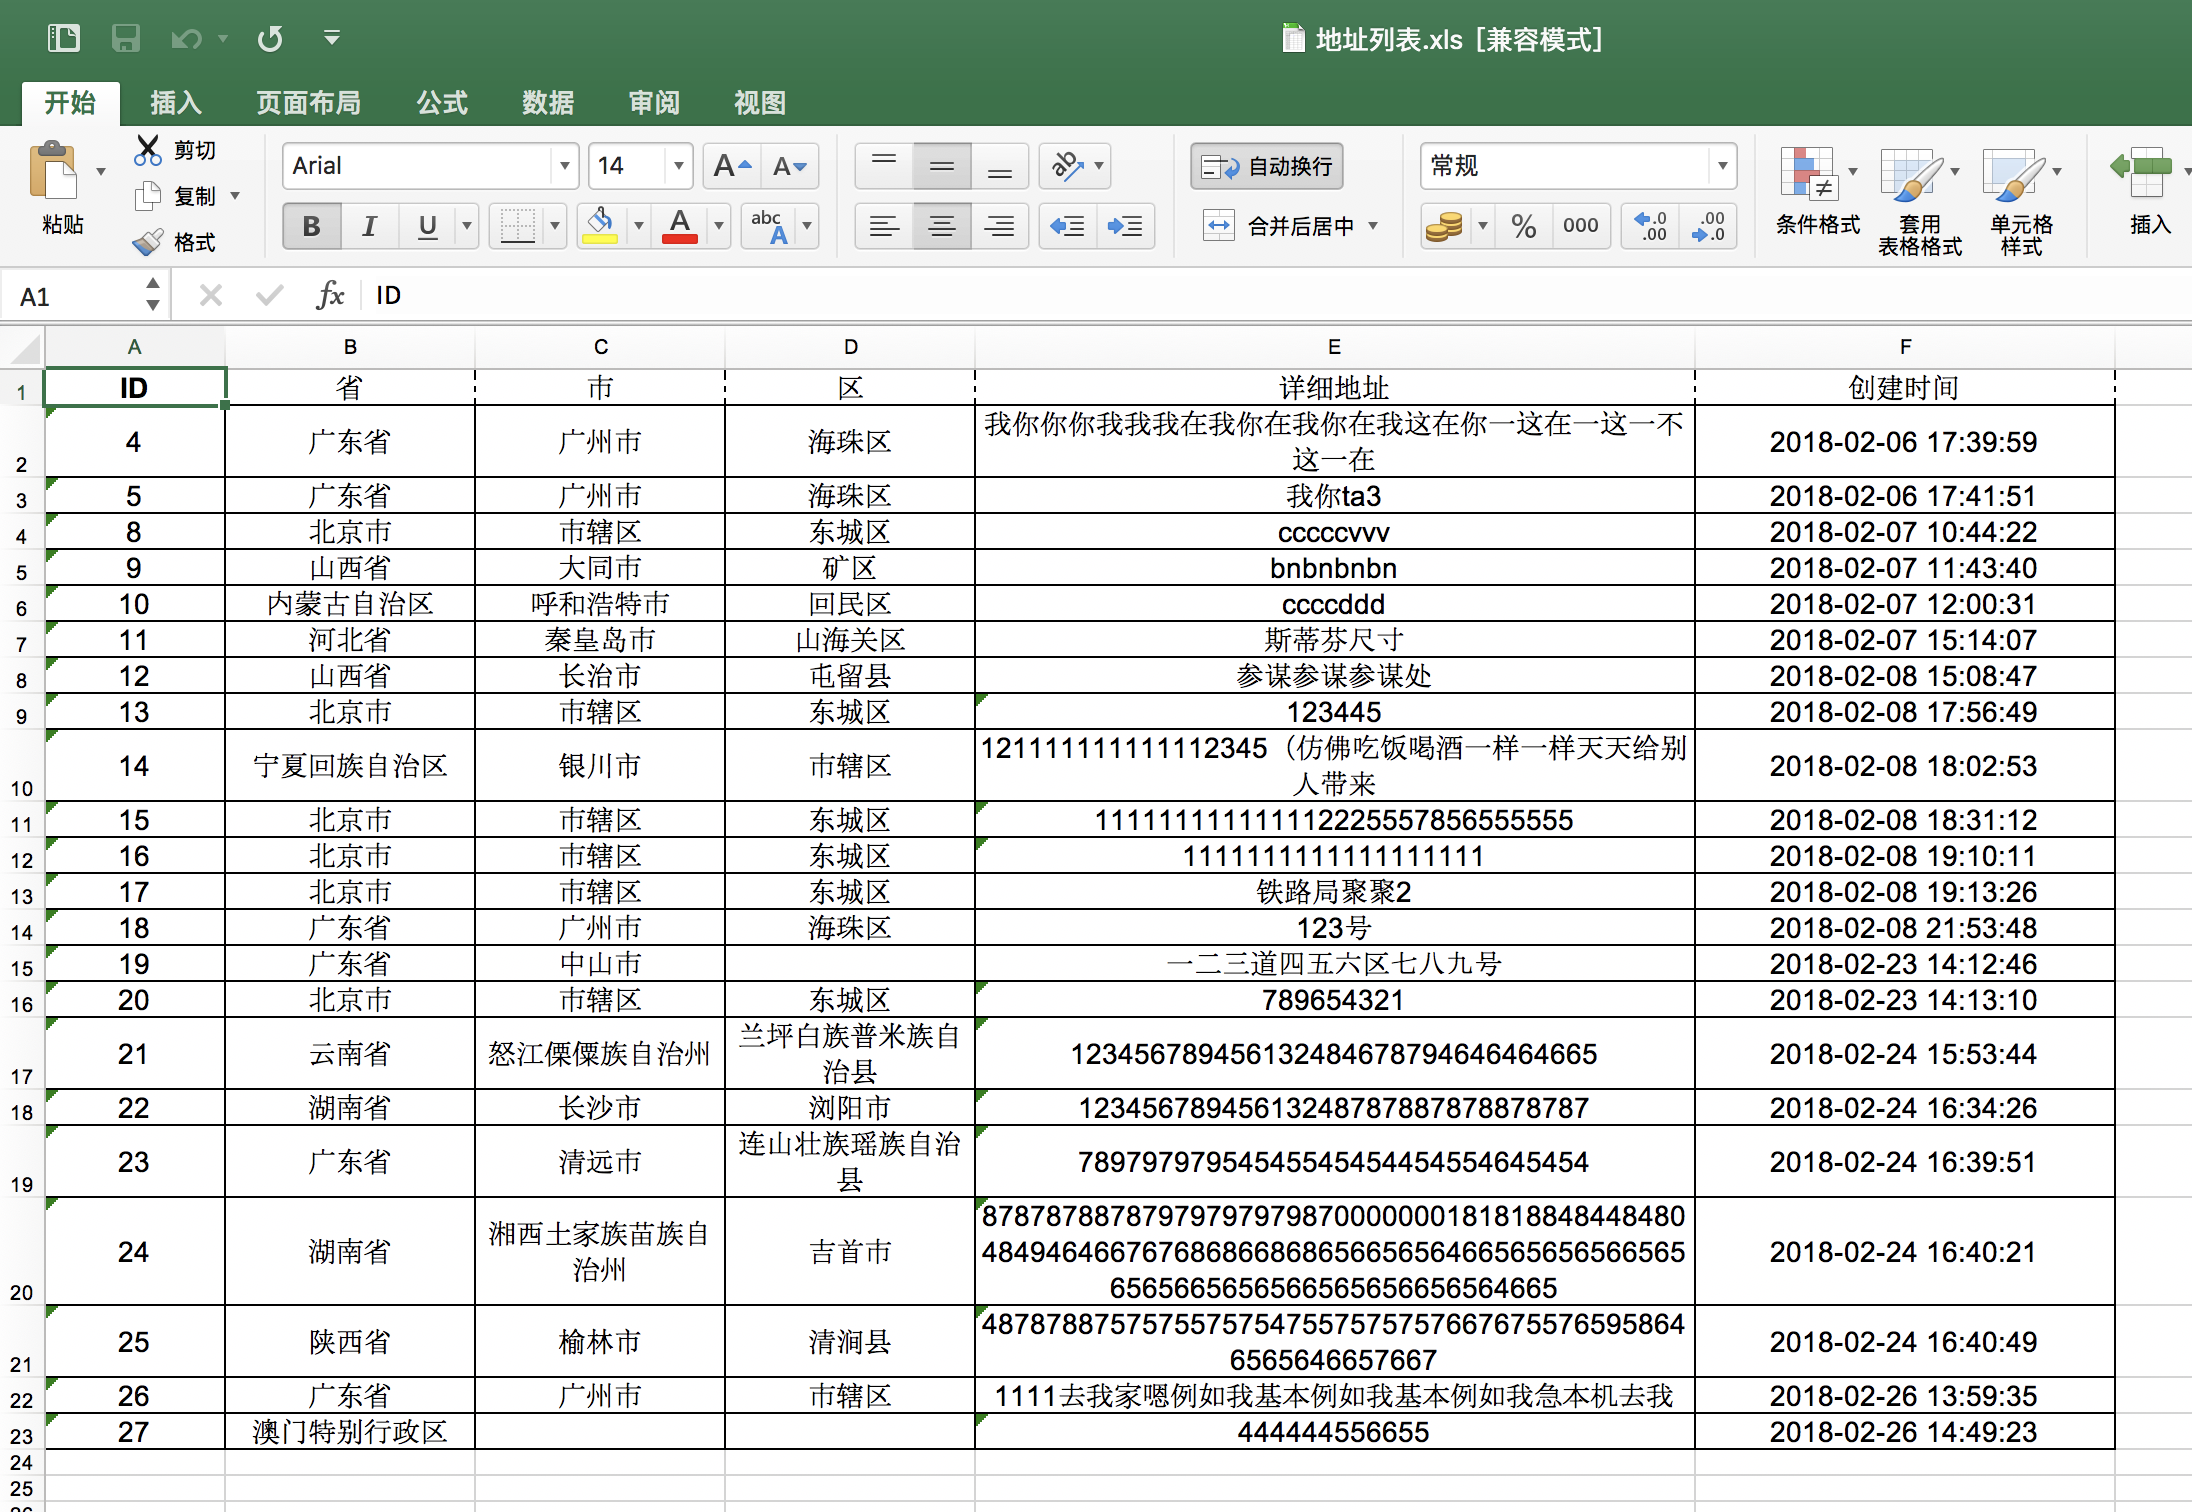This screenshot has height=1512, width=2192.
Task: Toggle middle vertical alignment
Action: 942,166
